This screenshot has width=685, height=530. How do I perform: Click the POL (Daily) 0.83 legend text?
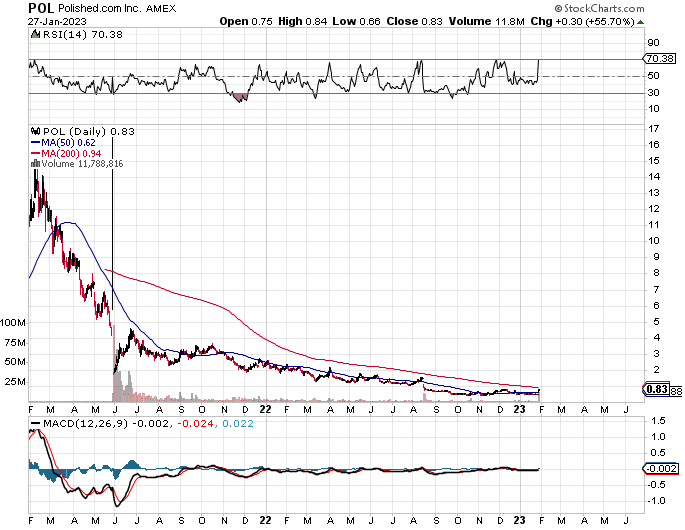89,132
